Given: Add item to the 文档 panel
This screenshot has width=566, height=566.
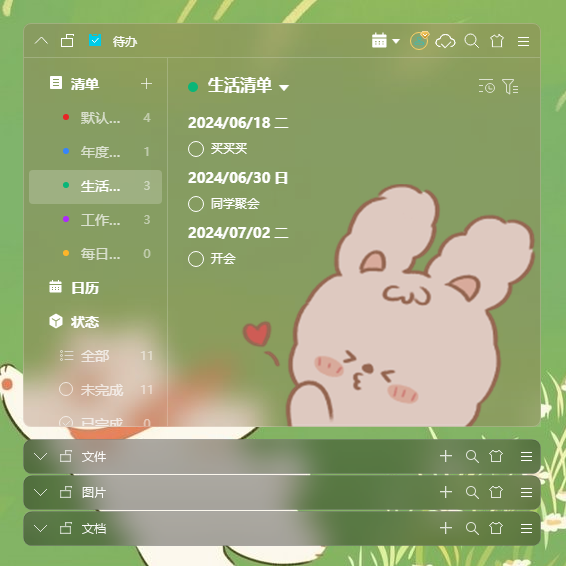Looking at the screenshot, I should (446, 528).
